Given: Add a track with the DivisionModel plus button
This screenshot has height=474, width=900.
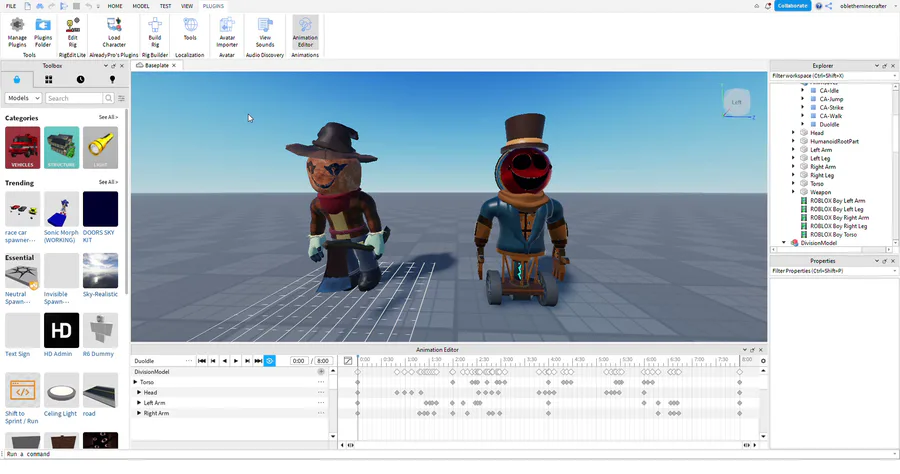Looking at the screenshot, I should (321, 372).
